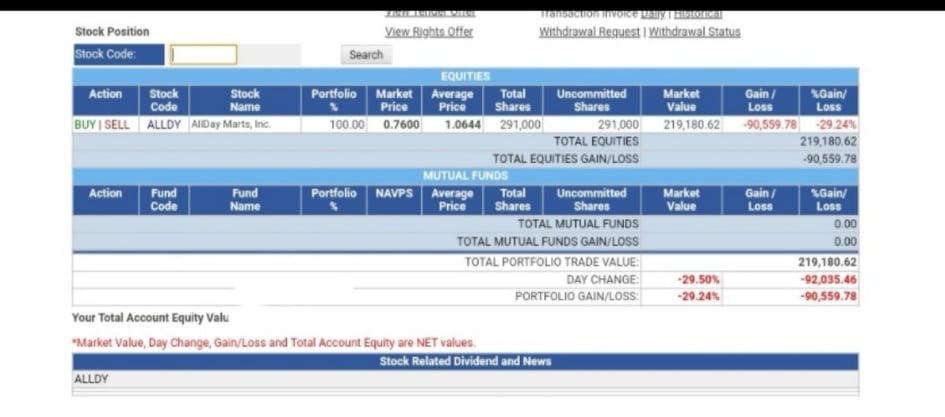Click the Daily transaction invoice link

[x=653, y=14]
